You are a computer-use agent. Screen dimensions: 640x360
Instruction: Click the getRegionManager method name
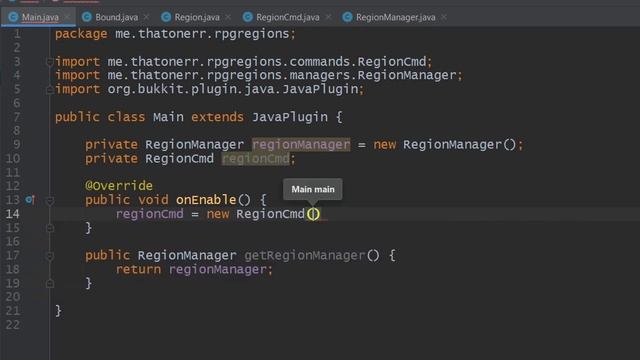click(x=304, y=256)
